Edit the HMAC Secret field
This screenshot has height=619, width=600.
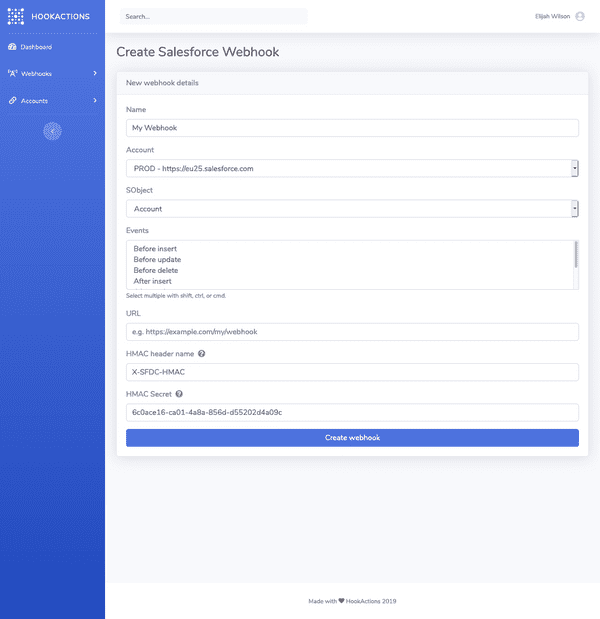pyautogui.click(x=352, y=413)
